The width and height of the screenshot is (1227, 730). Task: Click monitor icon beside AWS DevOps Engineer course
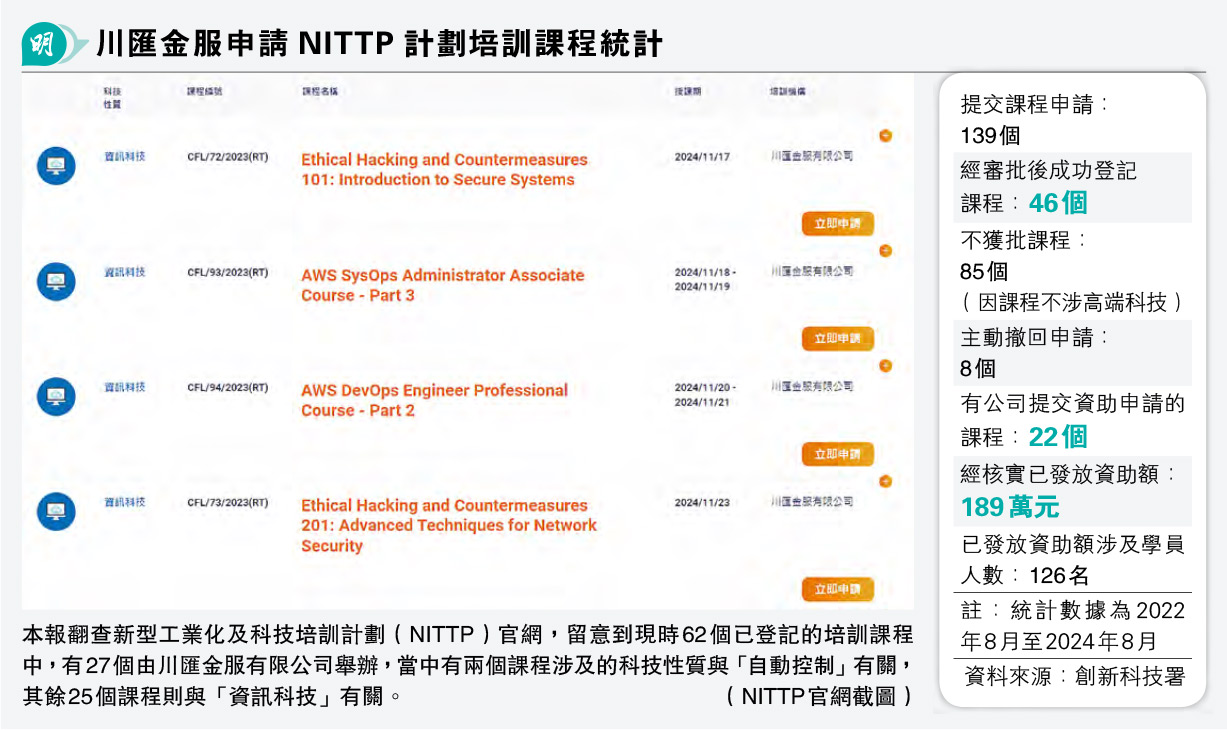(x=56, y=396)
